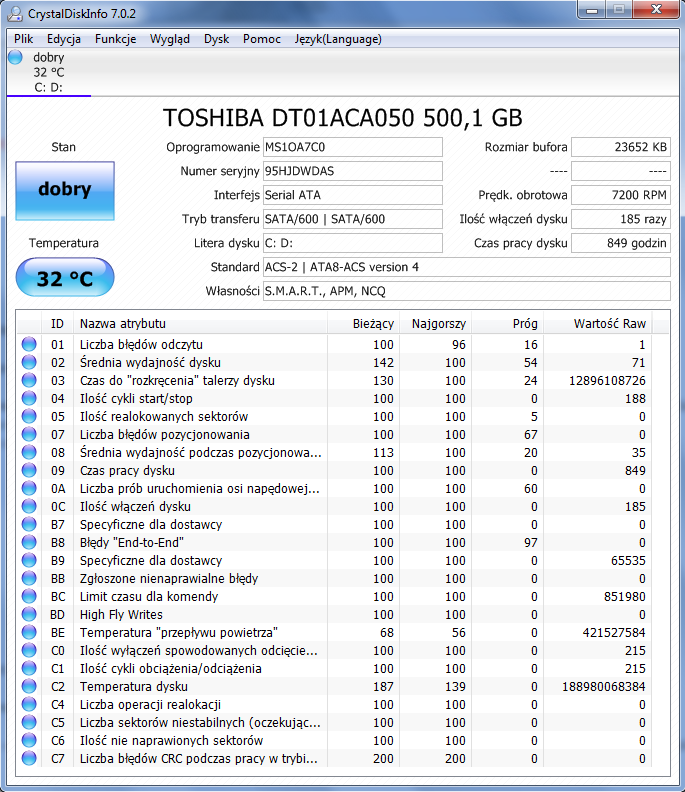
Task: Click status orb for BC Limit czasu dla komendy
Action: 29,597
